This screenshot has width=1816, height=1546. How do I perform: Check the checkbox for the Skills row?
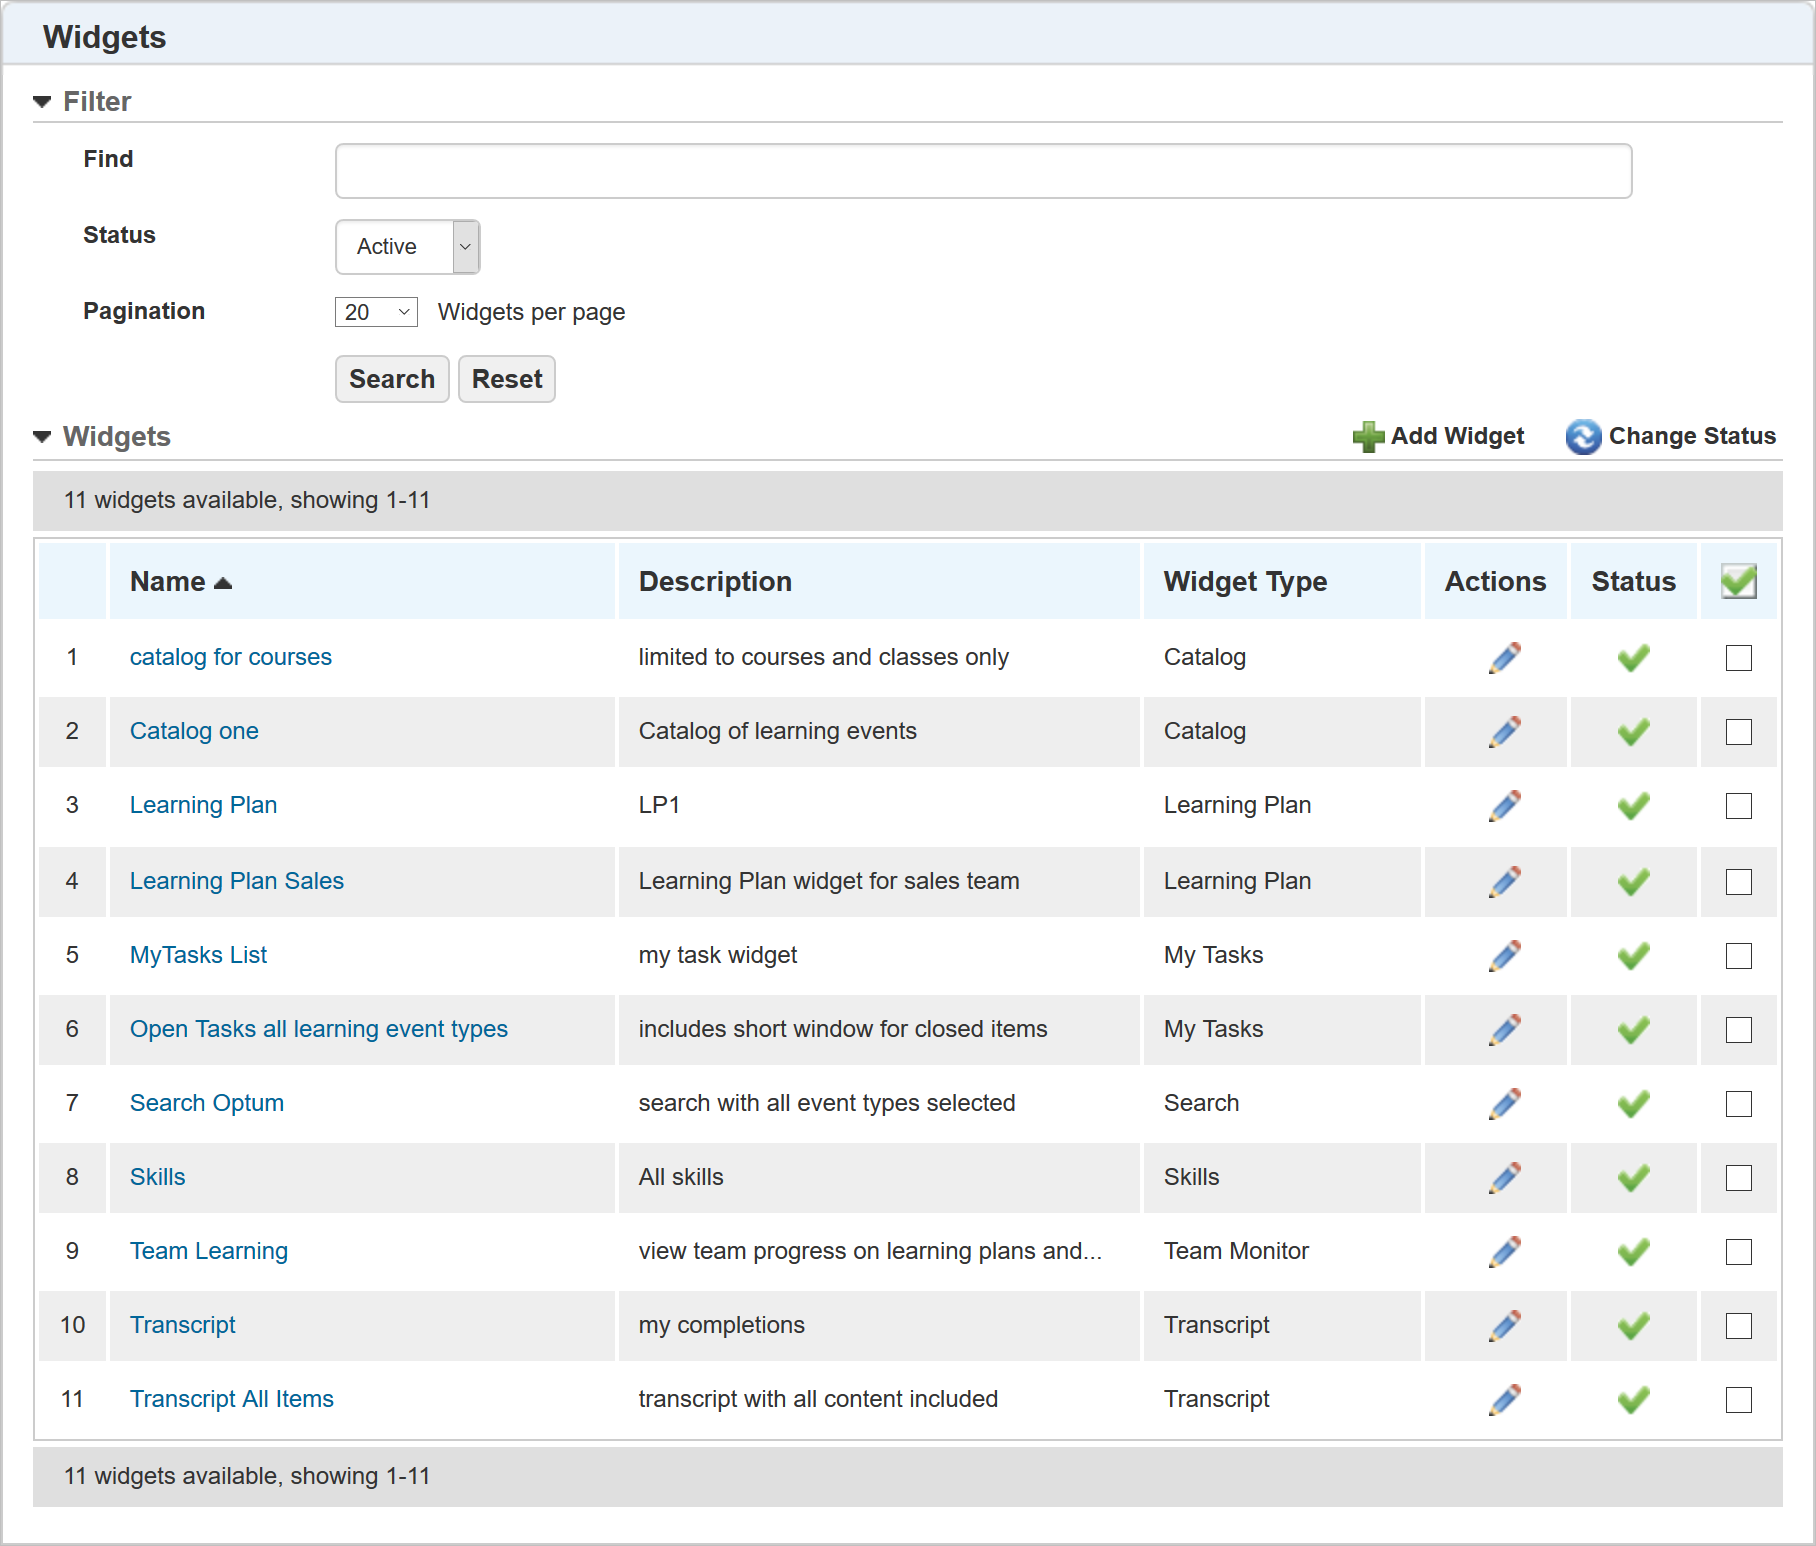tap(1739, 1177)
